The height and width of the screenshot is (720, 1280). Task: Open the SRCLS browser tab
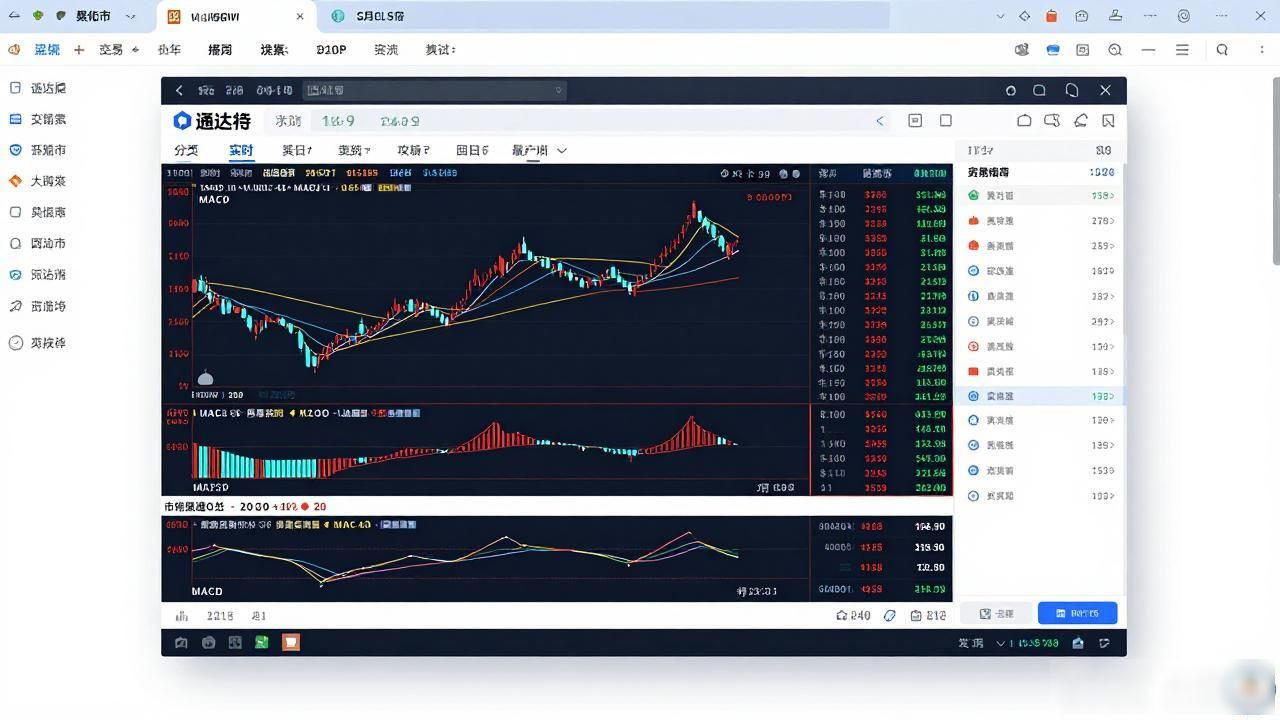coord(380,16)
